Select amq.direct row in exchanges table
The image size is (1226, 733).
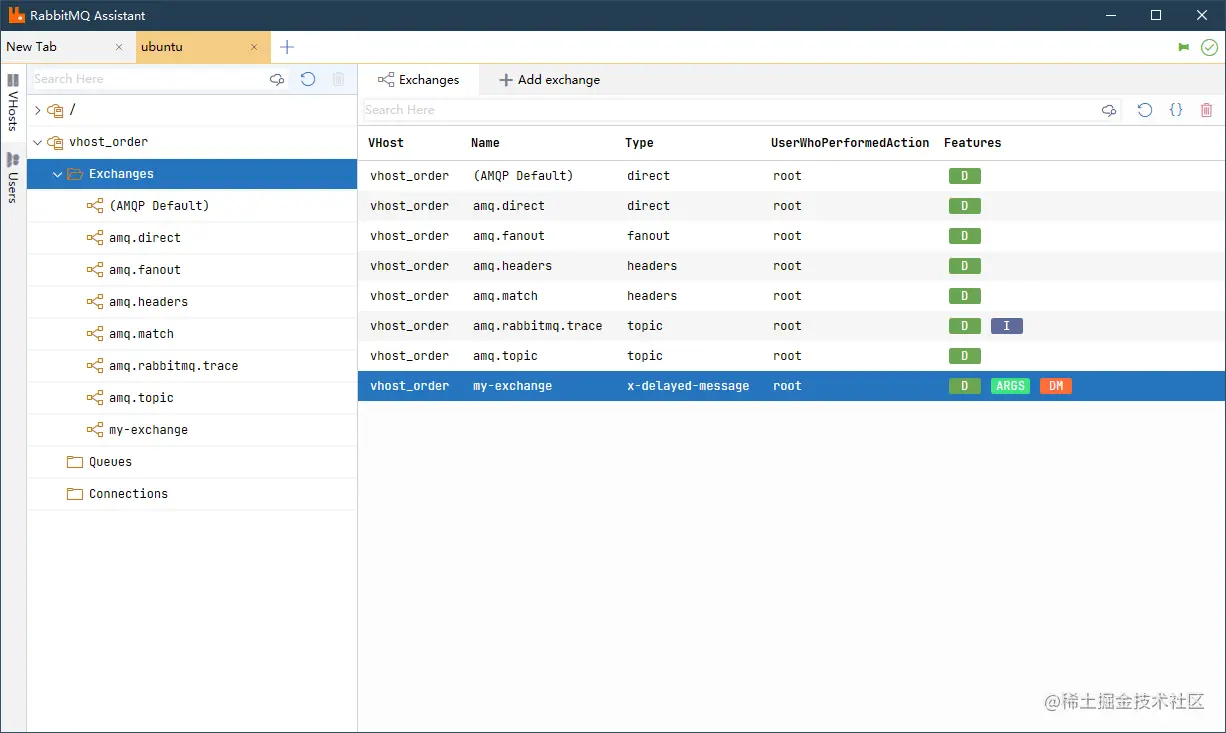(x=792, y=206)
